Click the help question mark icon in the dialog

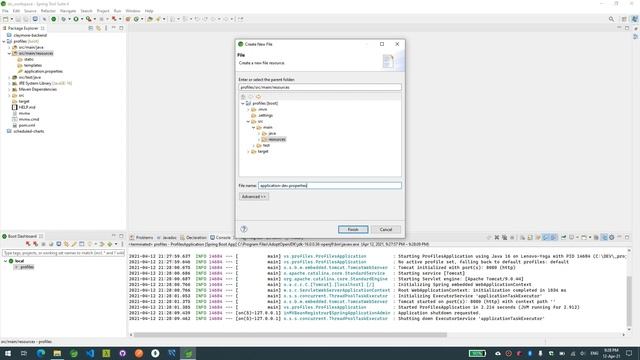(244, 229)
